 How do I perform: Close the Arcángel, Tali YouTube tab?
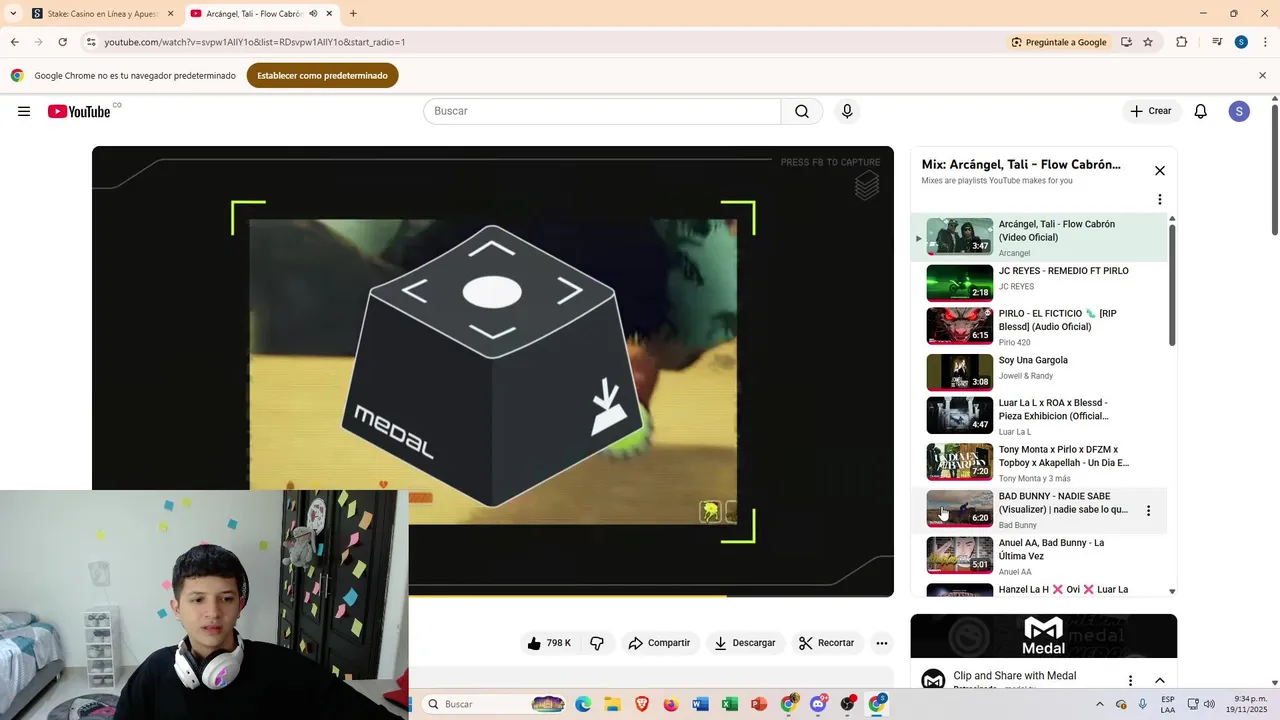329,14
